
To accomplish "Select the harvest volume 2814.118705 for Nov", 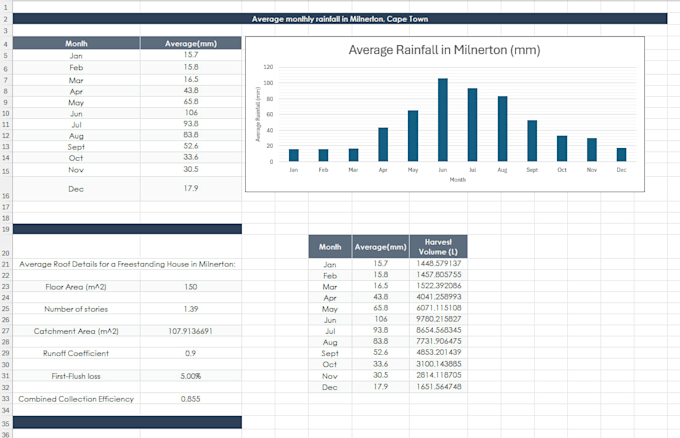I will click(438, 375).
